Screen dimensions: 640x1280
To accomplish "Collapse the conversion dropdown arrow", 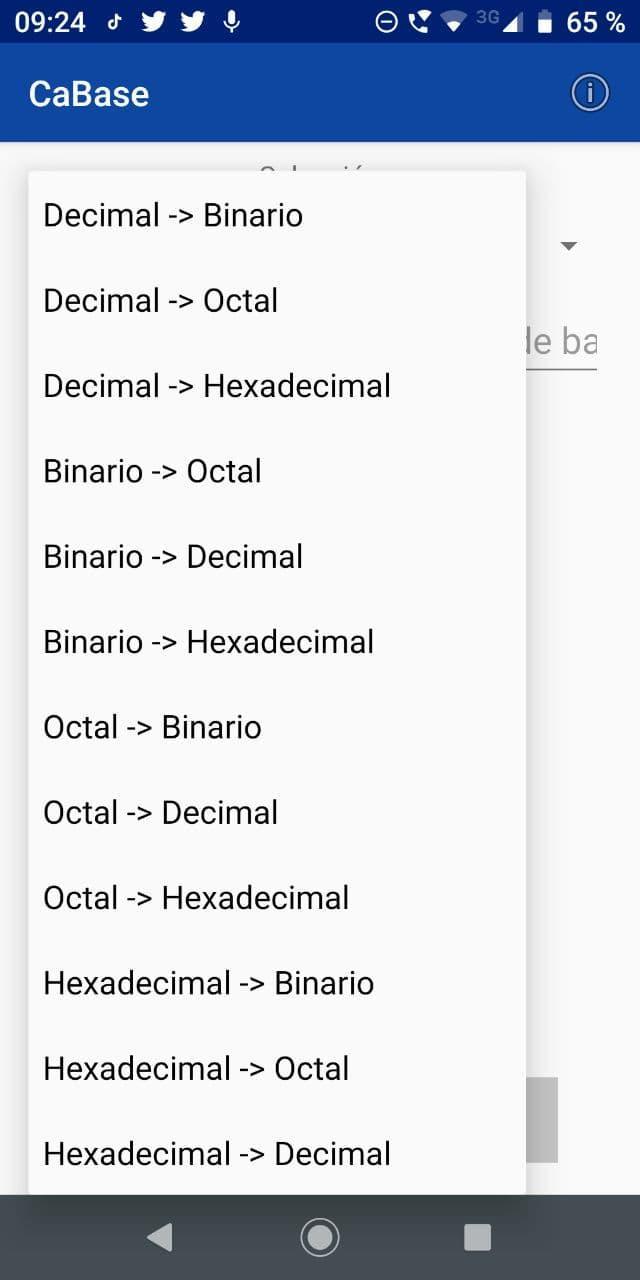I will [x=569, y=246].
